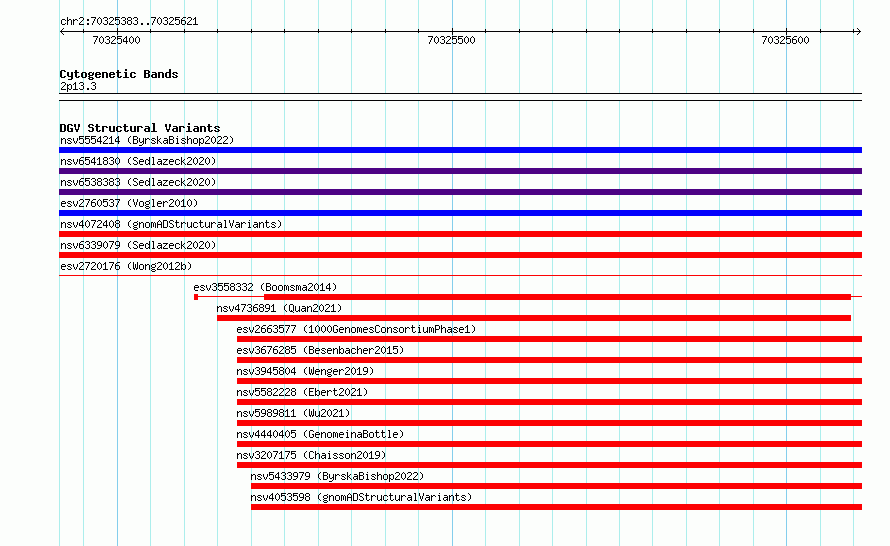Click the red bar under nsv4072408
The height and width of the screenshot is (546, 890).
[x=460, y=234]
